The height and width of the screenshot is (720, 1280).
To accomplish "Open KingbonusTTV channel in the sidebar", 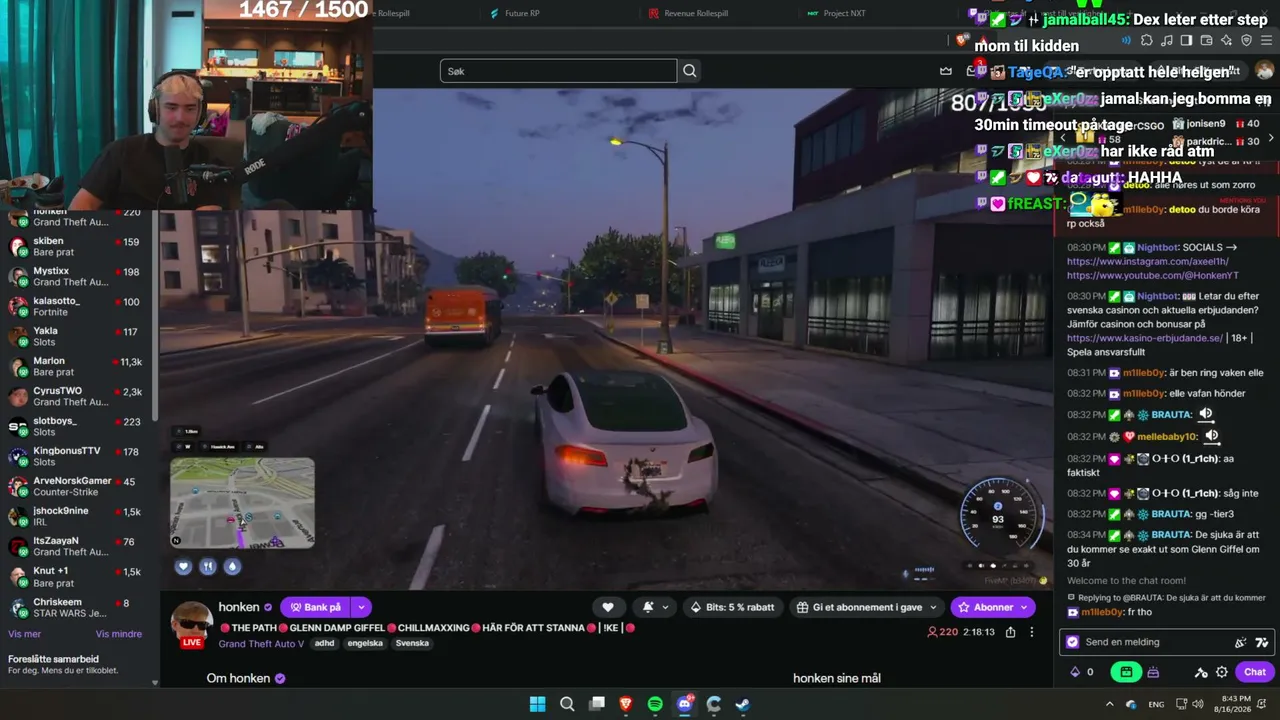I will point(78,456).
